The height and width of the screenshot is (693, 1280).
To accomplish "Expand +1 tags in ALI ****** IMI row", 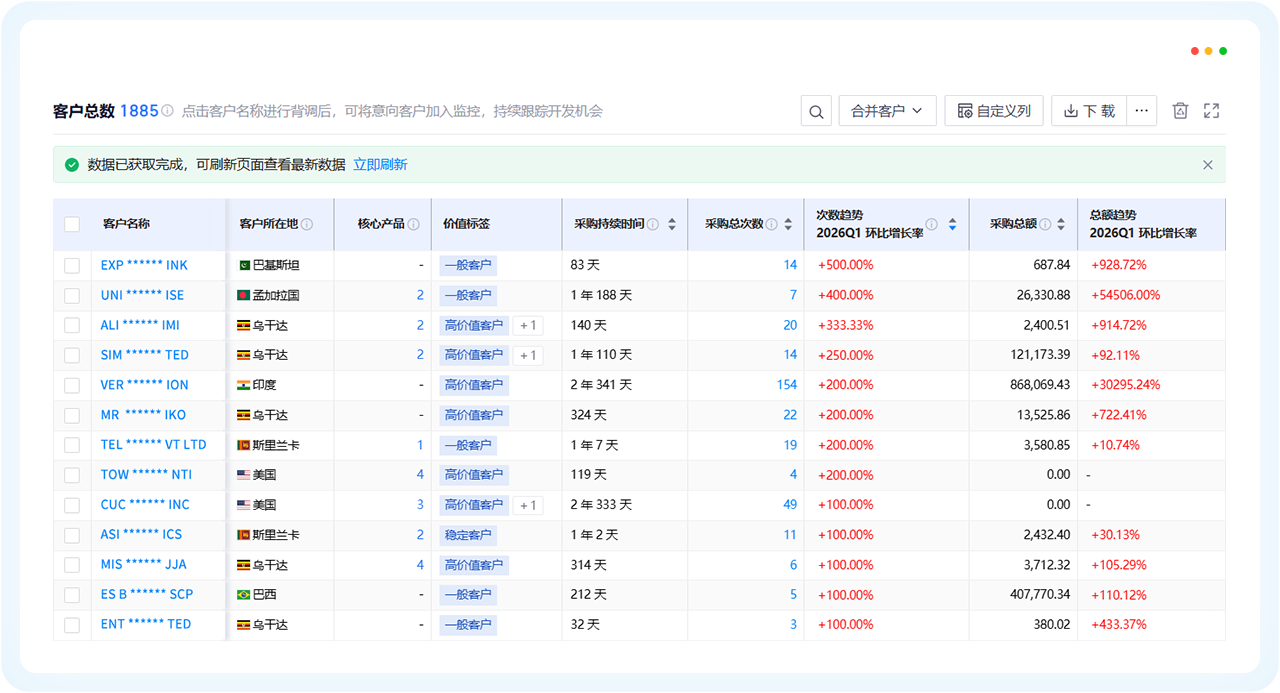I will (528, 325).
